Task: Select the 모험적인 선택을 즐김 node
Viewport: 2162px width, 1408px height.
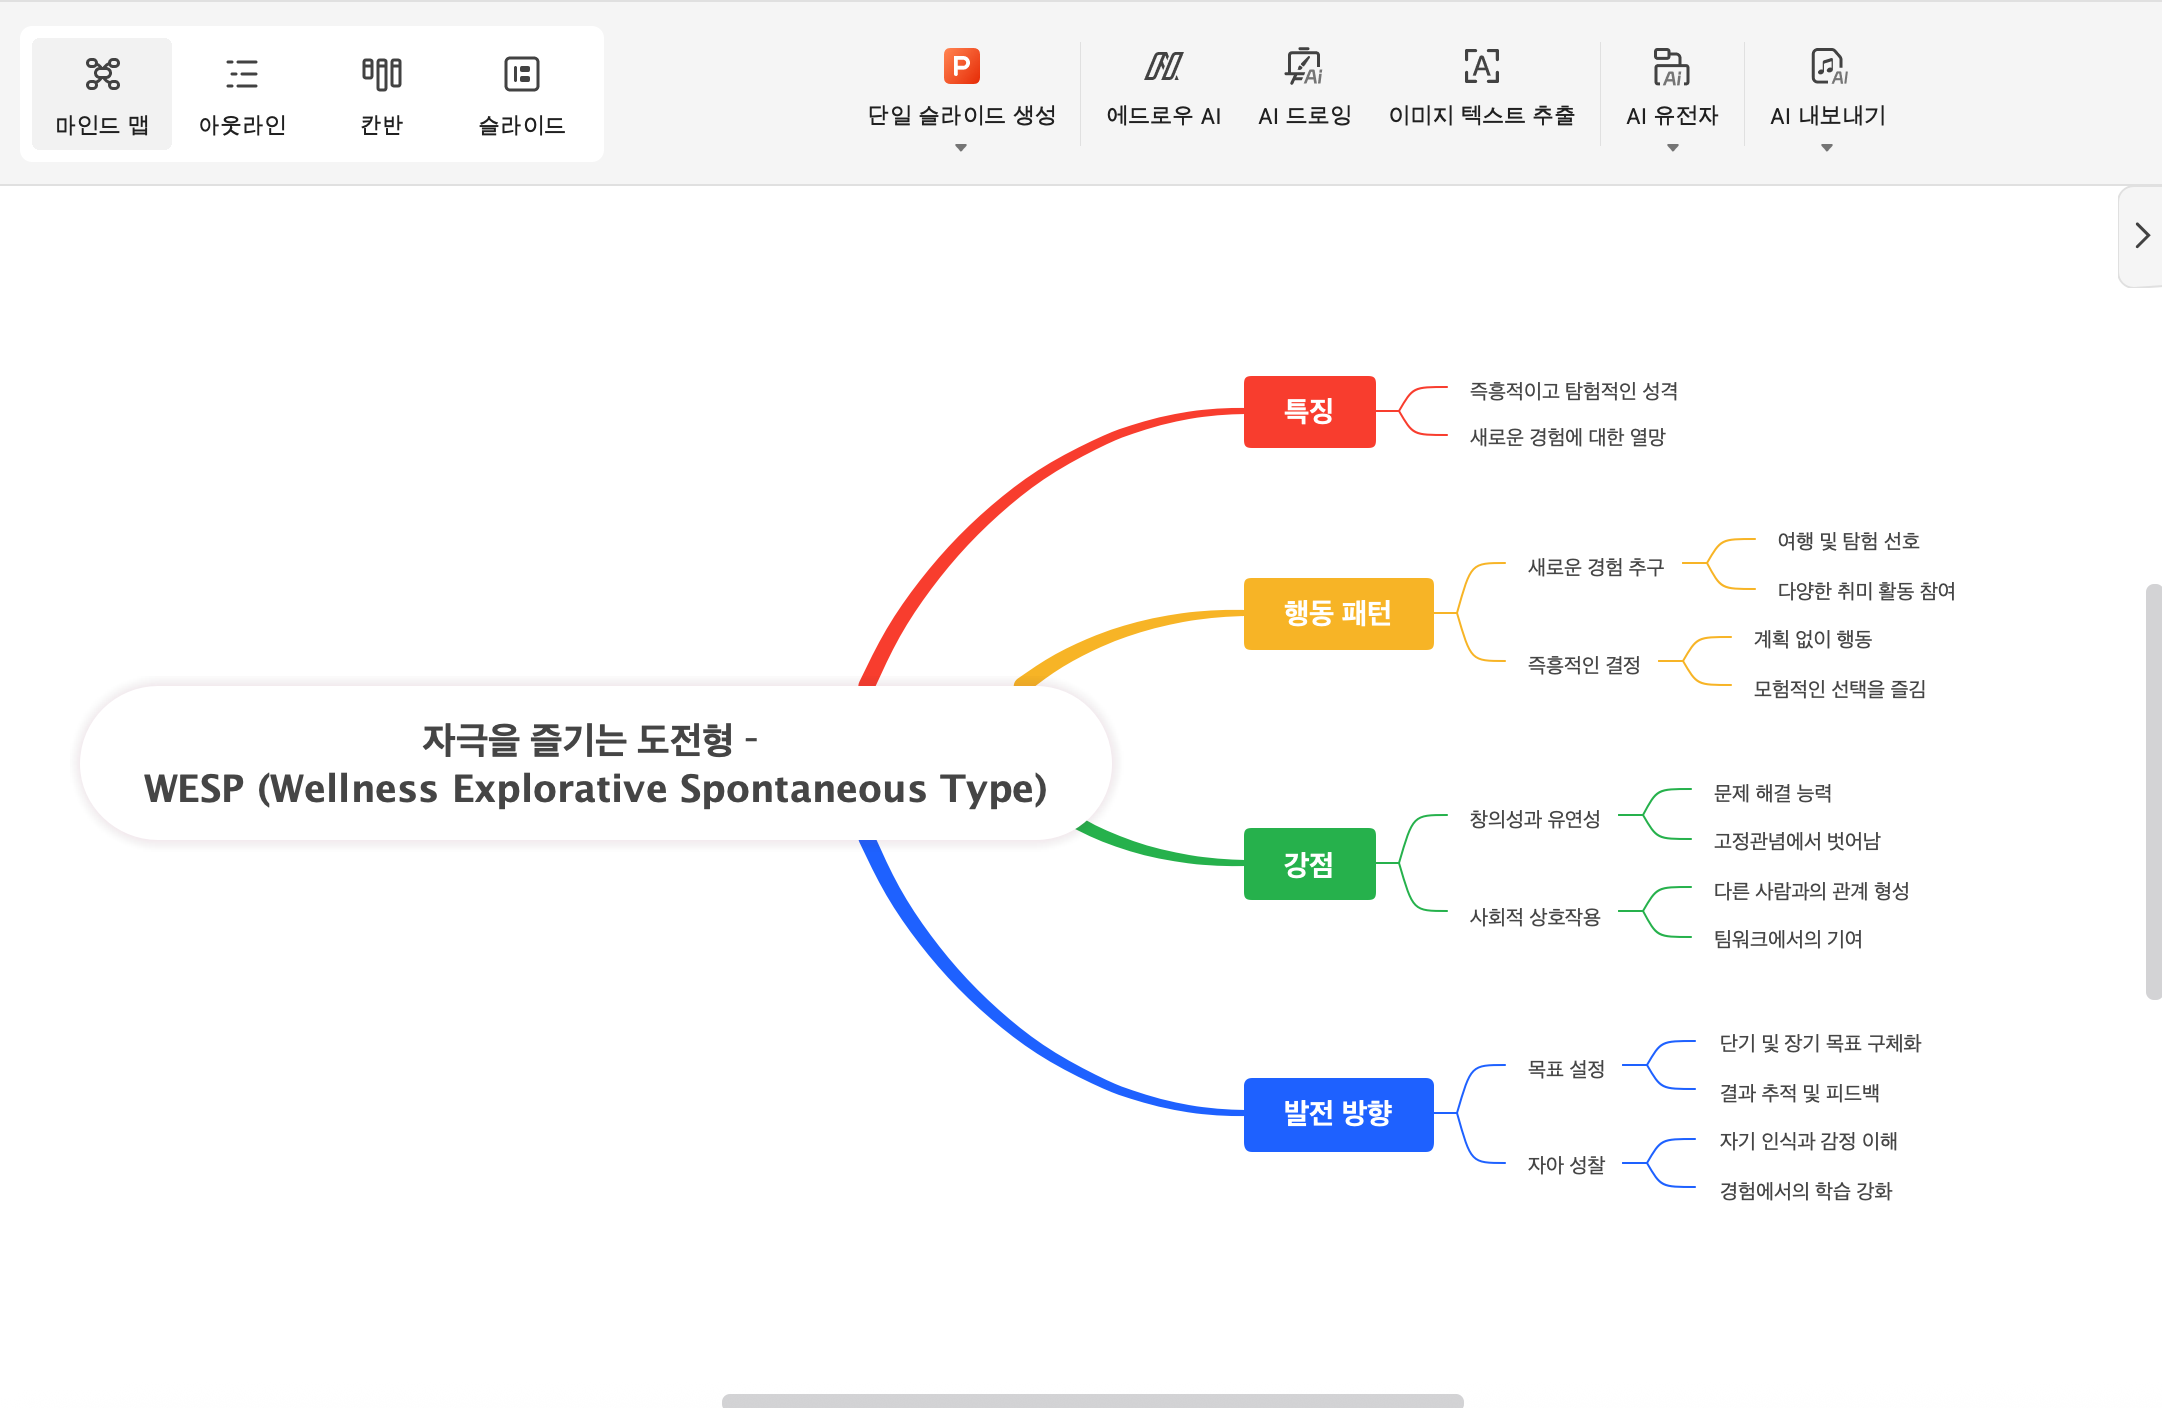Action: pyautogui.click(x=1839, y=689)
